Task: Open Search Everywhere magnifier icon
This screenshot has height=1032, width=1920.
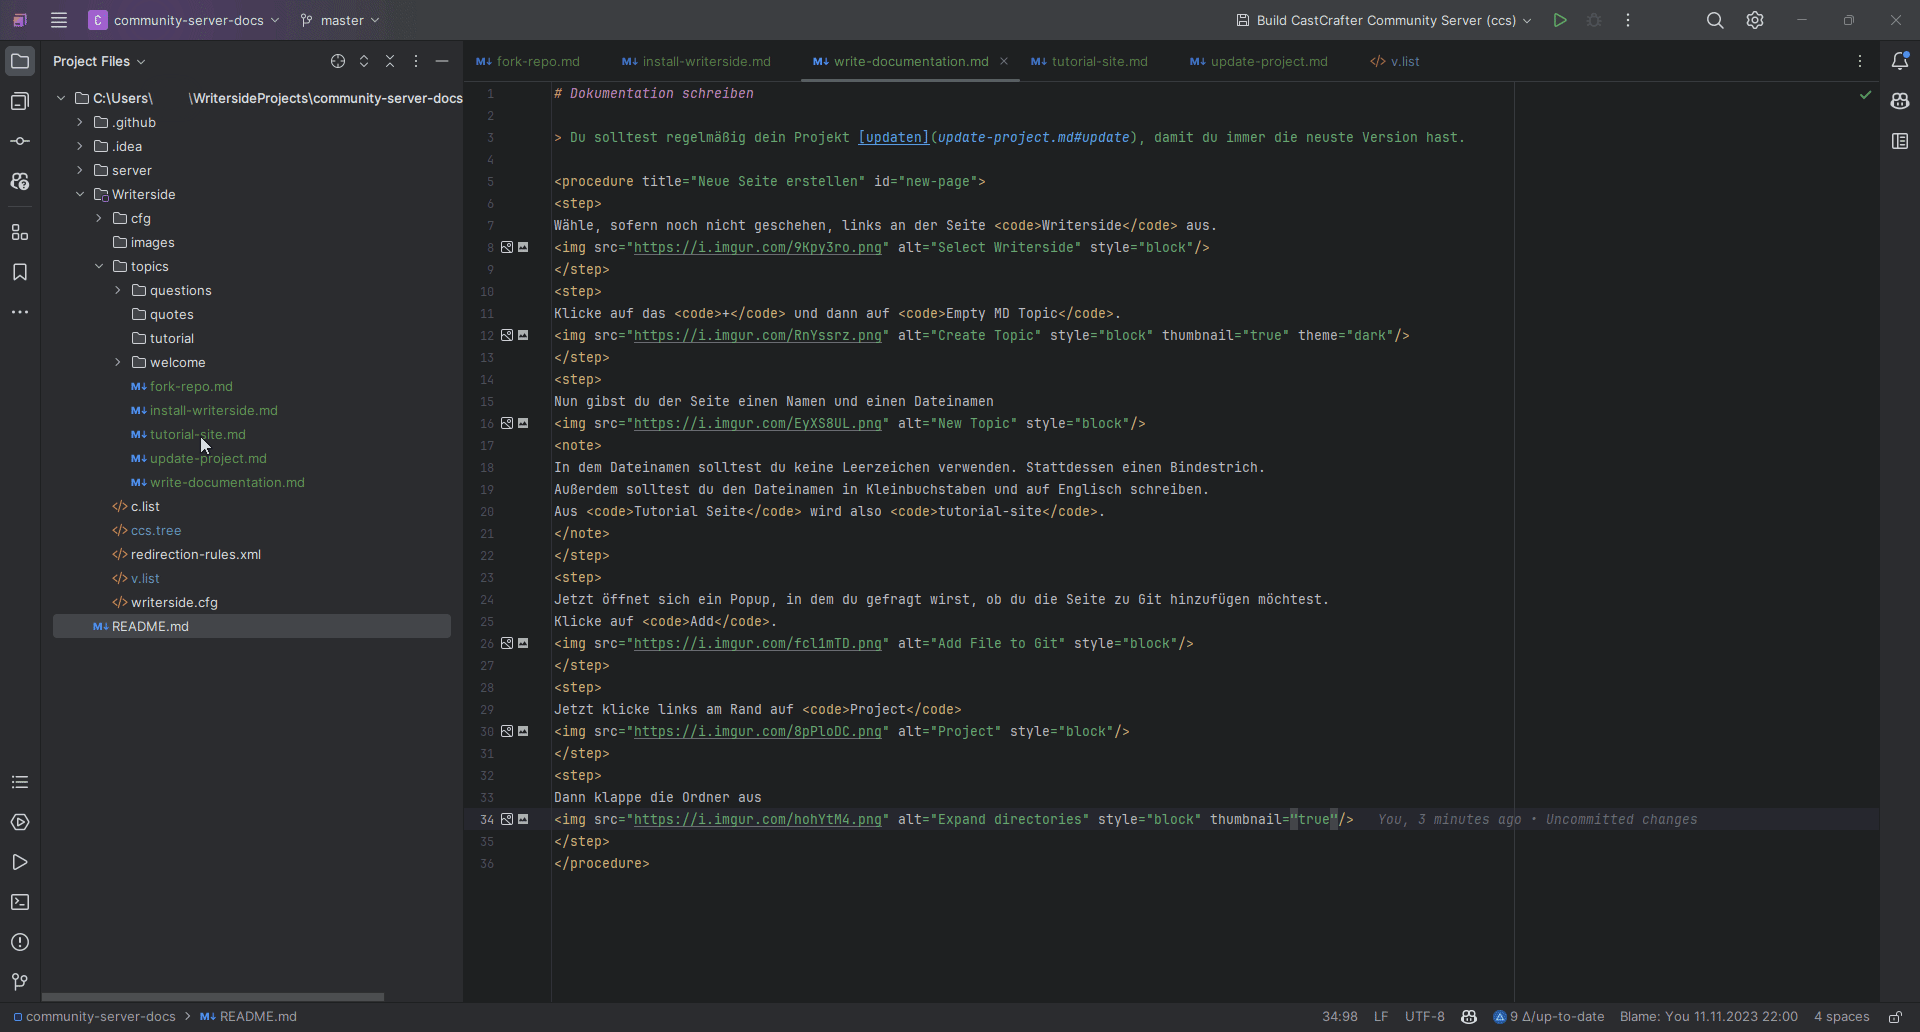Action: [x=1715, y=20]
